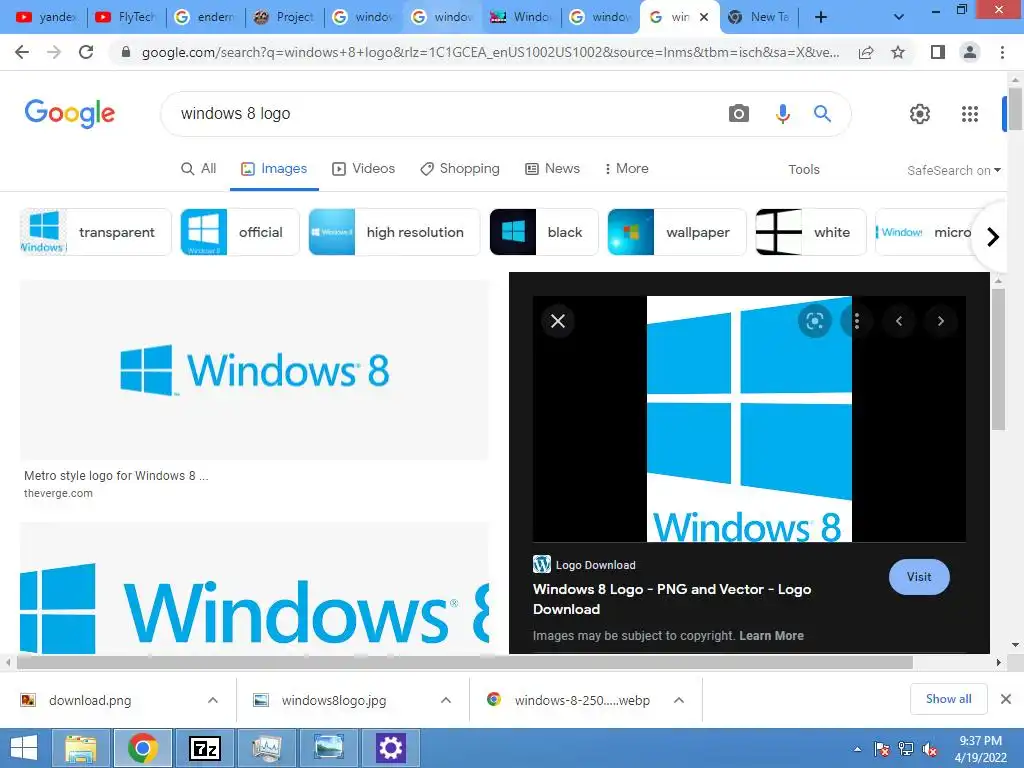Switch to the All results tab

[199, 168]
